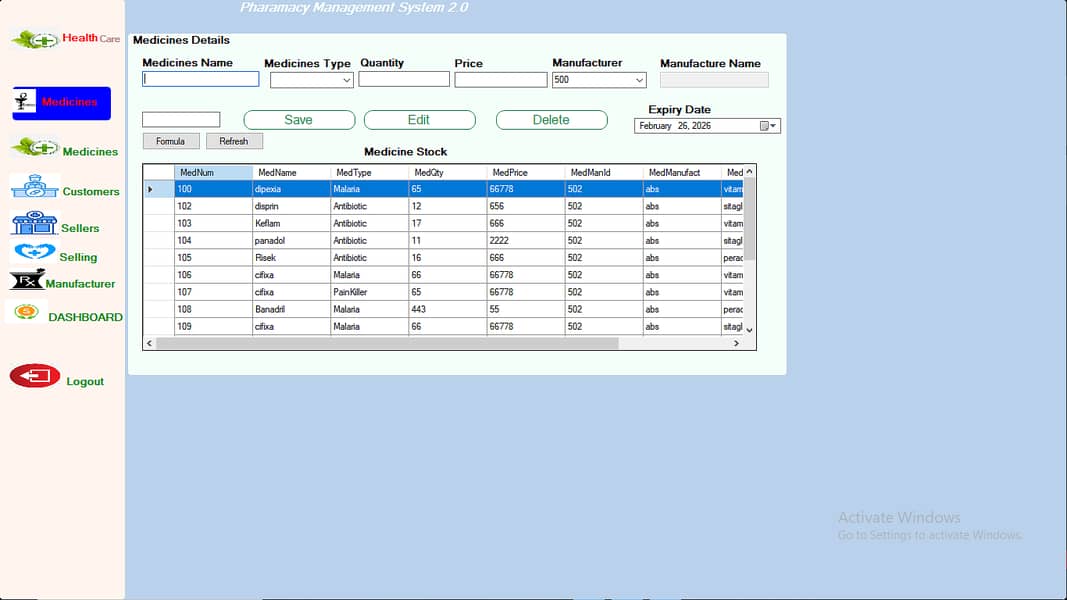Open Manufacturer via the Rx icon

pos(27,280)
